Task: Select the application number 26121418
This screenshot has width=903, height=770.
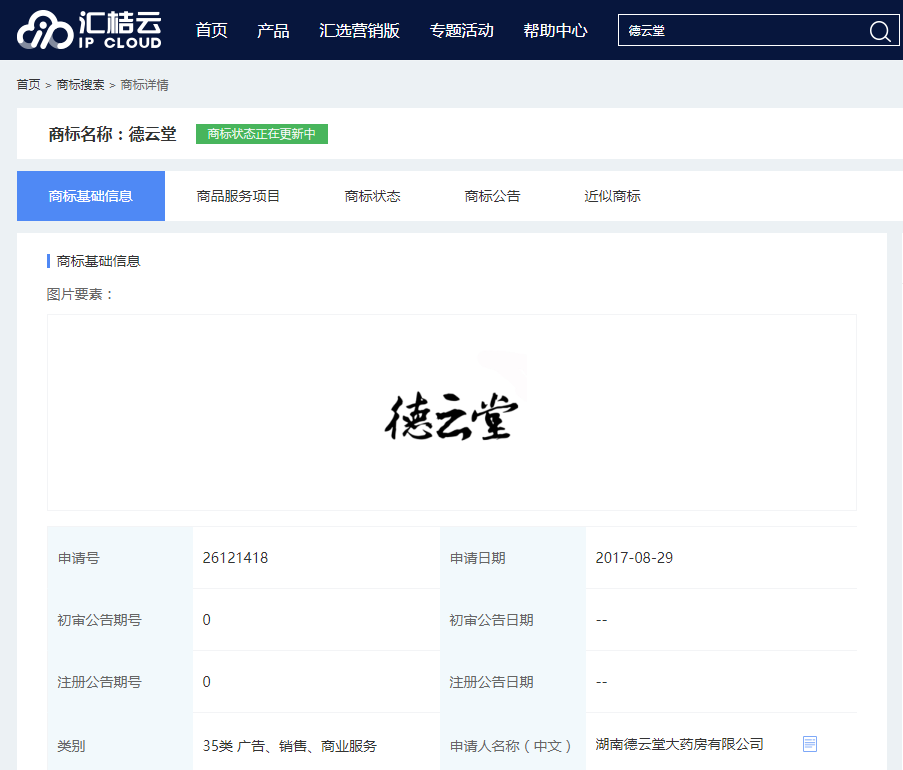Action: (235, 557)
